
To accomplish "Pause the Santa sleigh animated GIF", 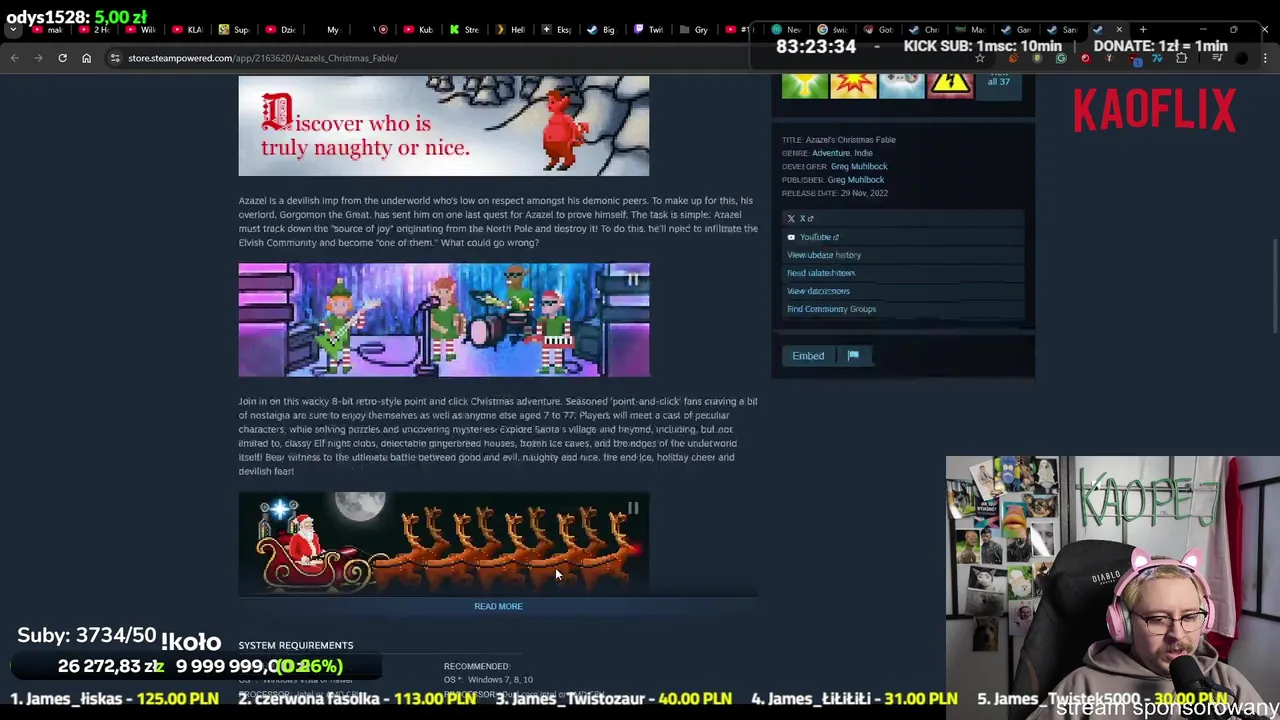I will [x=633, y=509].
